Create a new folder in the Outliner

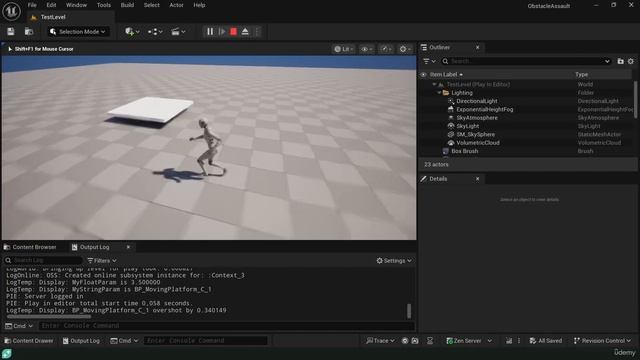pos(620,61)
